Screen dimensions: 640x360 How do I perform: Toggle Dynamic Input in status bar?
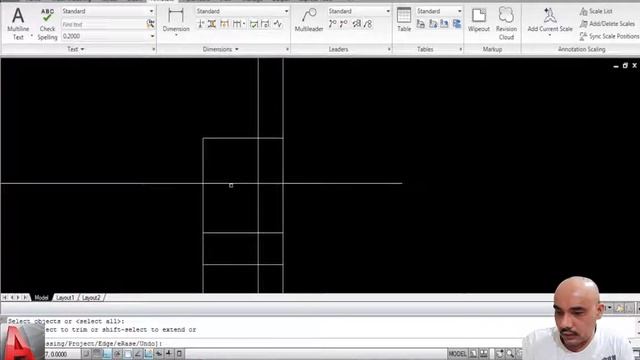pyautogui.click(x=159, y=353)
